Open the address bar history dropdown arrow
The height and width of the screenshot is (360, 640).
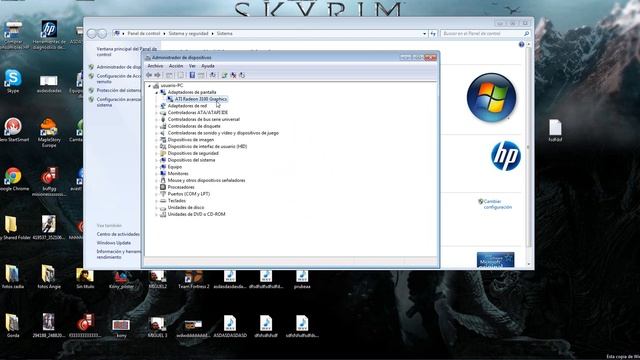[424, 33]
